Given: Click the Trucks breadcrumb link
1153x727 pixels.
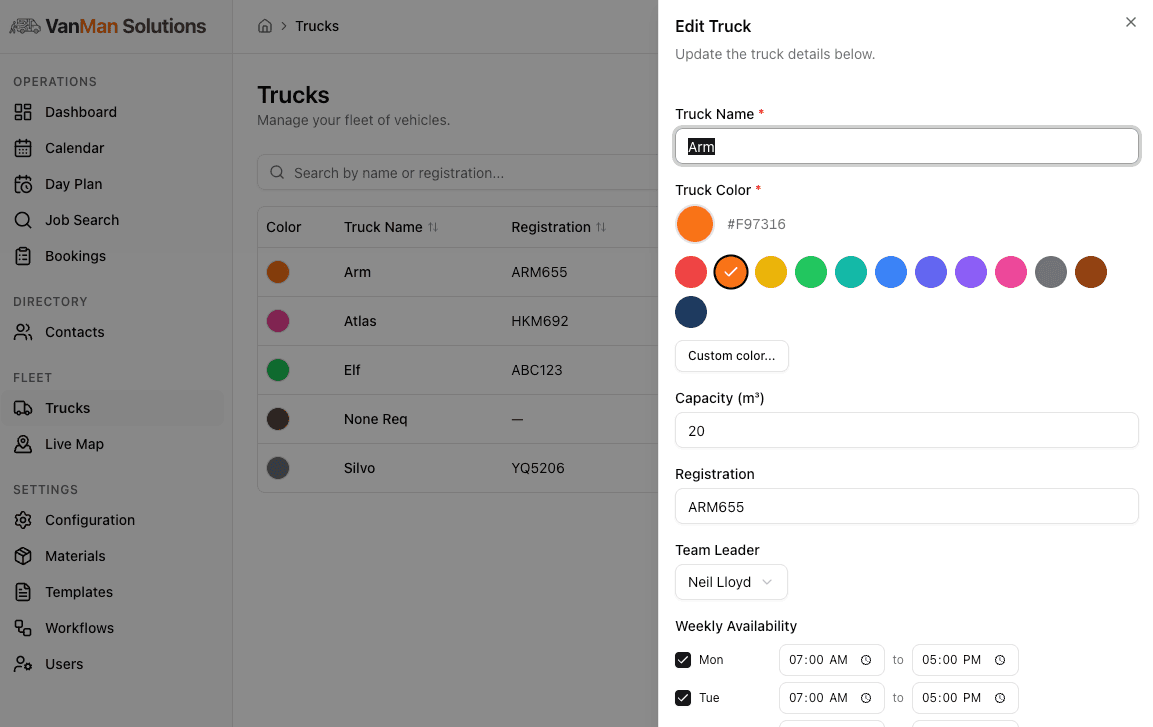Looking at the screenshot, I should coord(317,26).
